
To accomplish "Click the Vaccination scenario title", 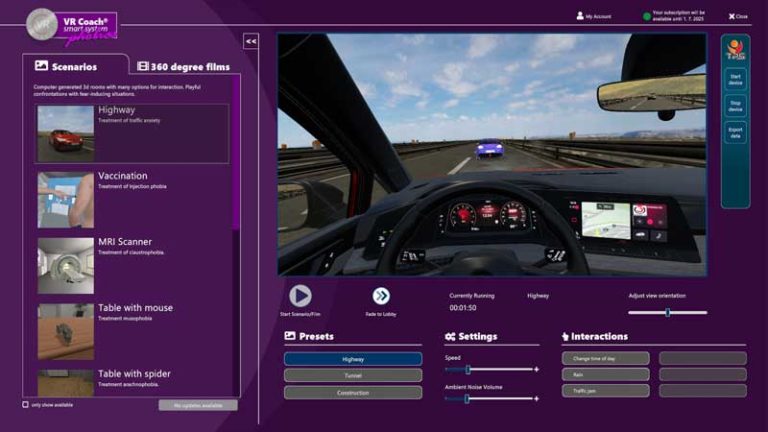I will (122, 176).
